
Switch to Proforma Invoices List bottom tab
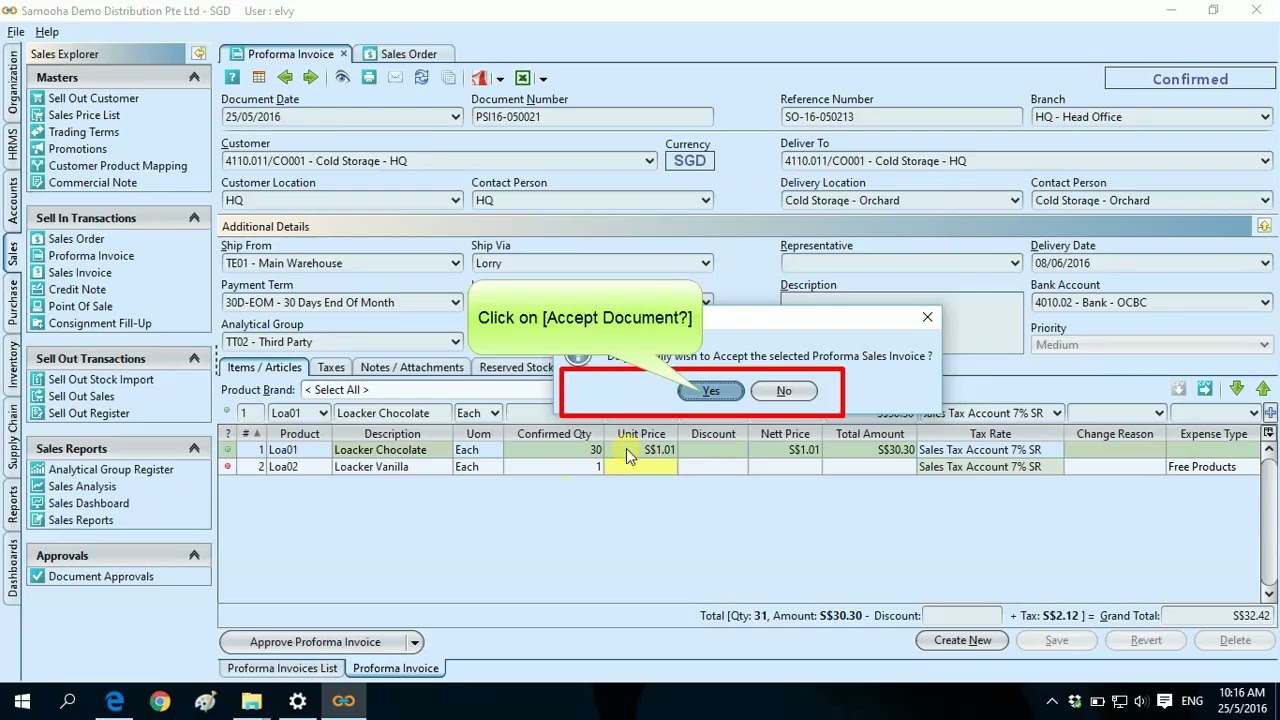point(282,668)
